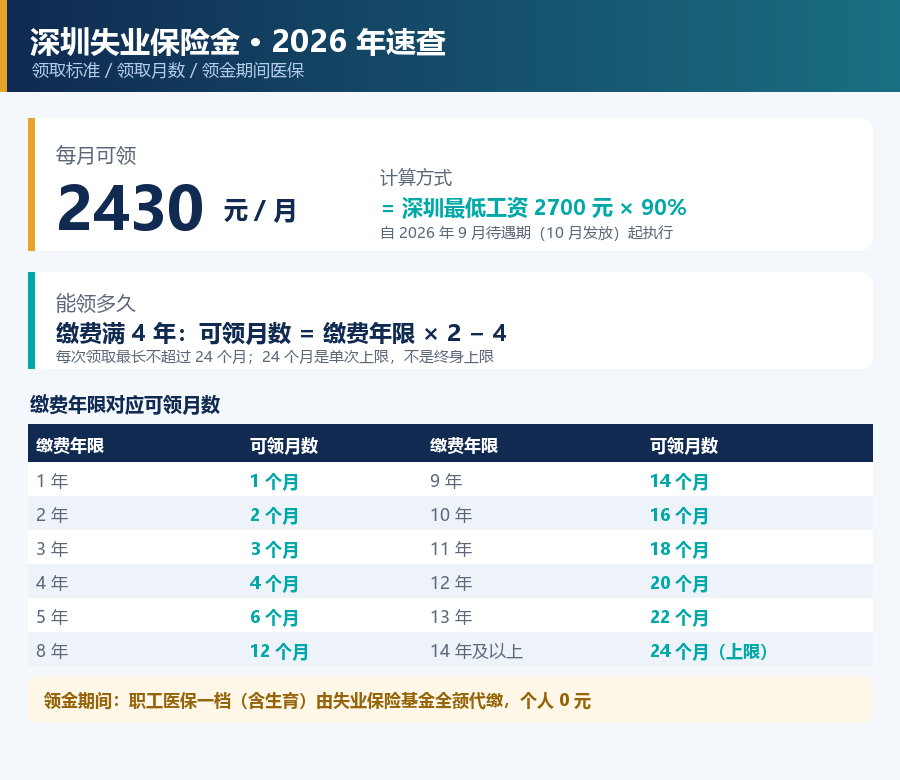Screen dimensions: 900x780
Task: Click the 能领多久 label
Action: coord(95,302)
